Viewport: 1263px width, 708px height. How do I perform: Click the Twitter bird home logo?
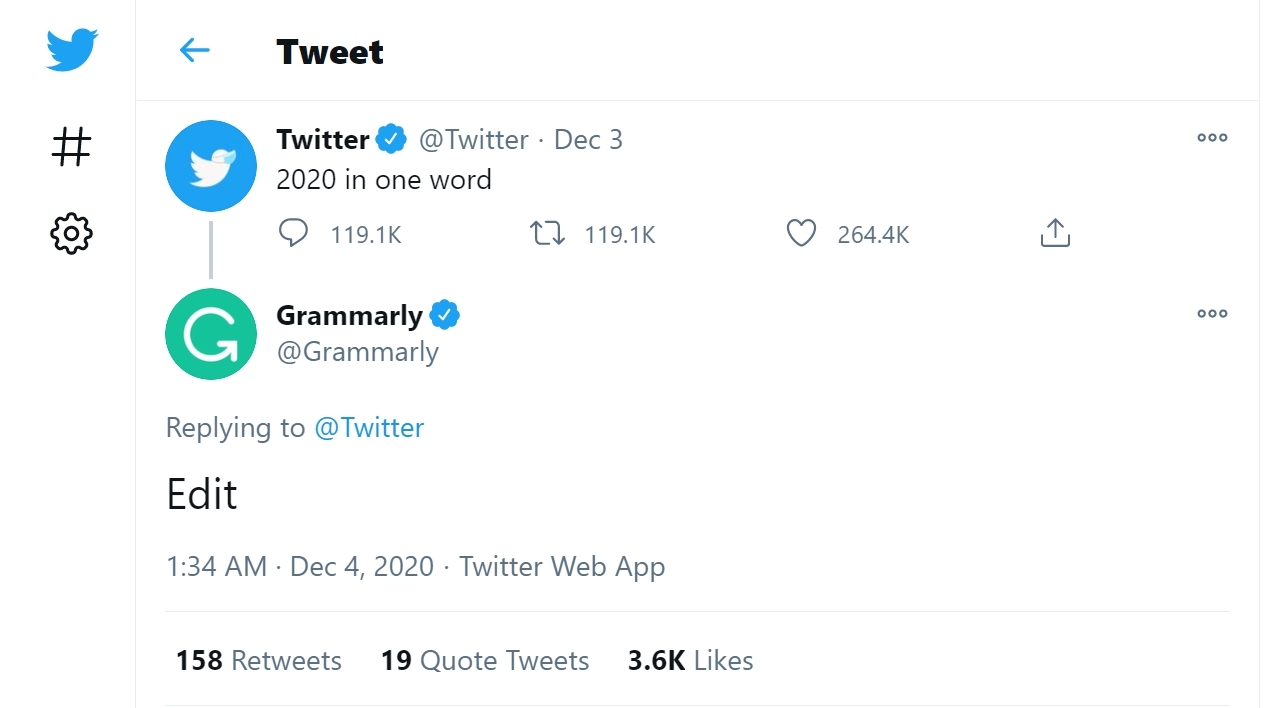click(x=71, y=50)
